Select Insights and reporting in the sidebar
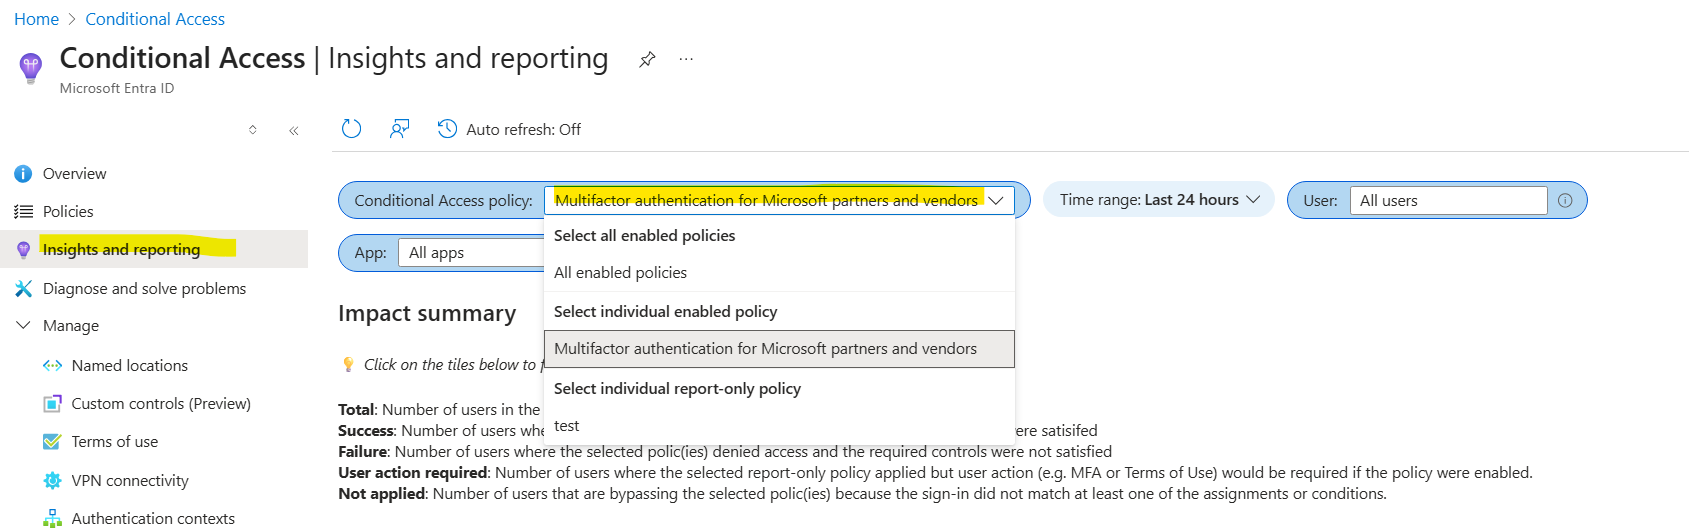Image resolution: width=1689 pixels, height=528 pixels. [154, 249]
